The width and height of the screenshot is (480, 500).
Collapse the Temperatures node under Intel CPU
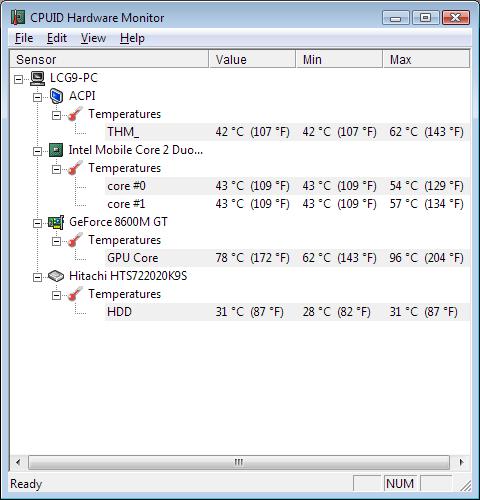coord(57,169)
